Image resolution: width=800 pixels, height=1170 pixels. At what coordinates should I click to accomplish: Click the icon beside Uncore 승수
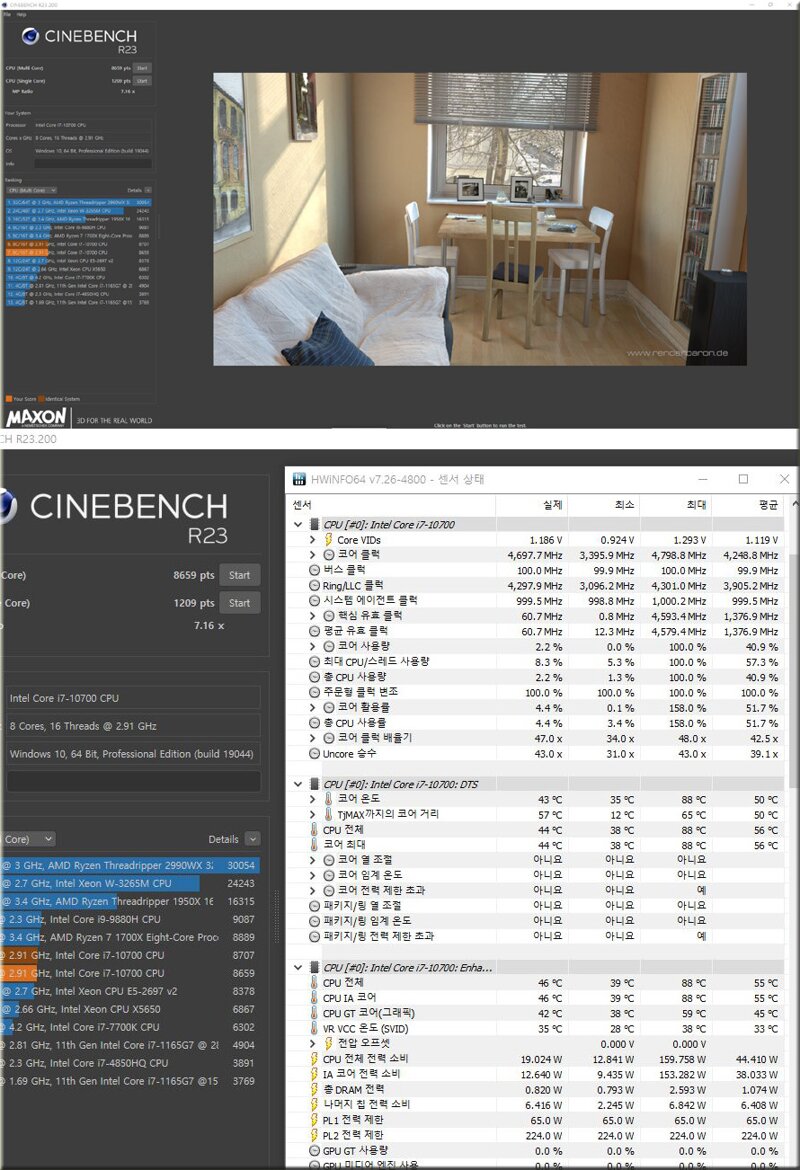click(x=314, y=754)
